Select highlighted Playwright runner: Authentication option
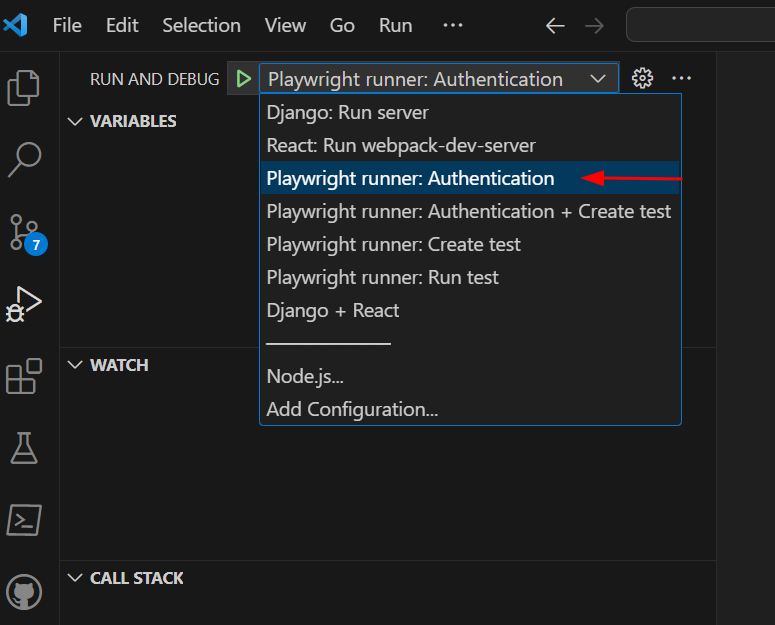775x625 pixels. pos(470,178)
